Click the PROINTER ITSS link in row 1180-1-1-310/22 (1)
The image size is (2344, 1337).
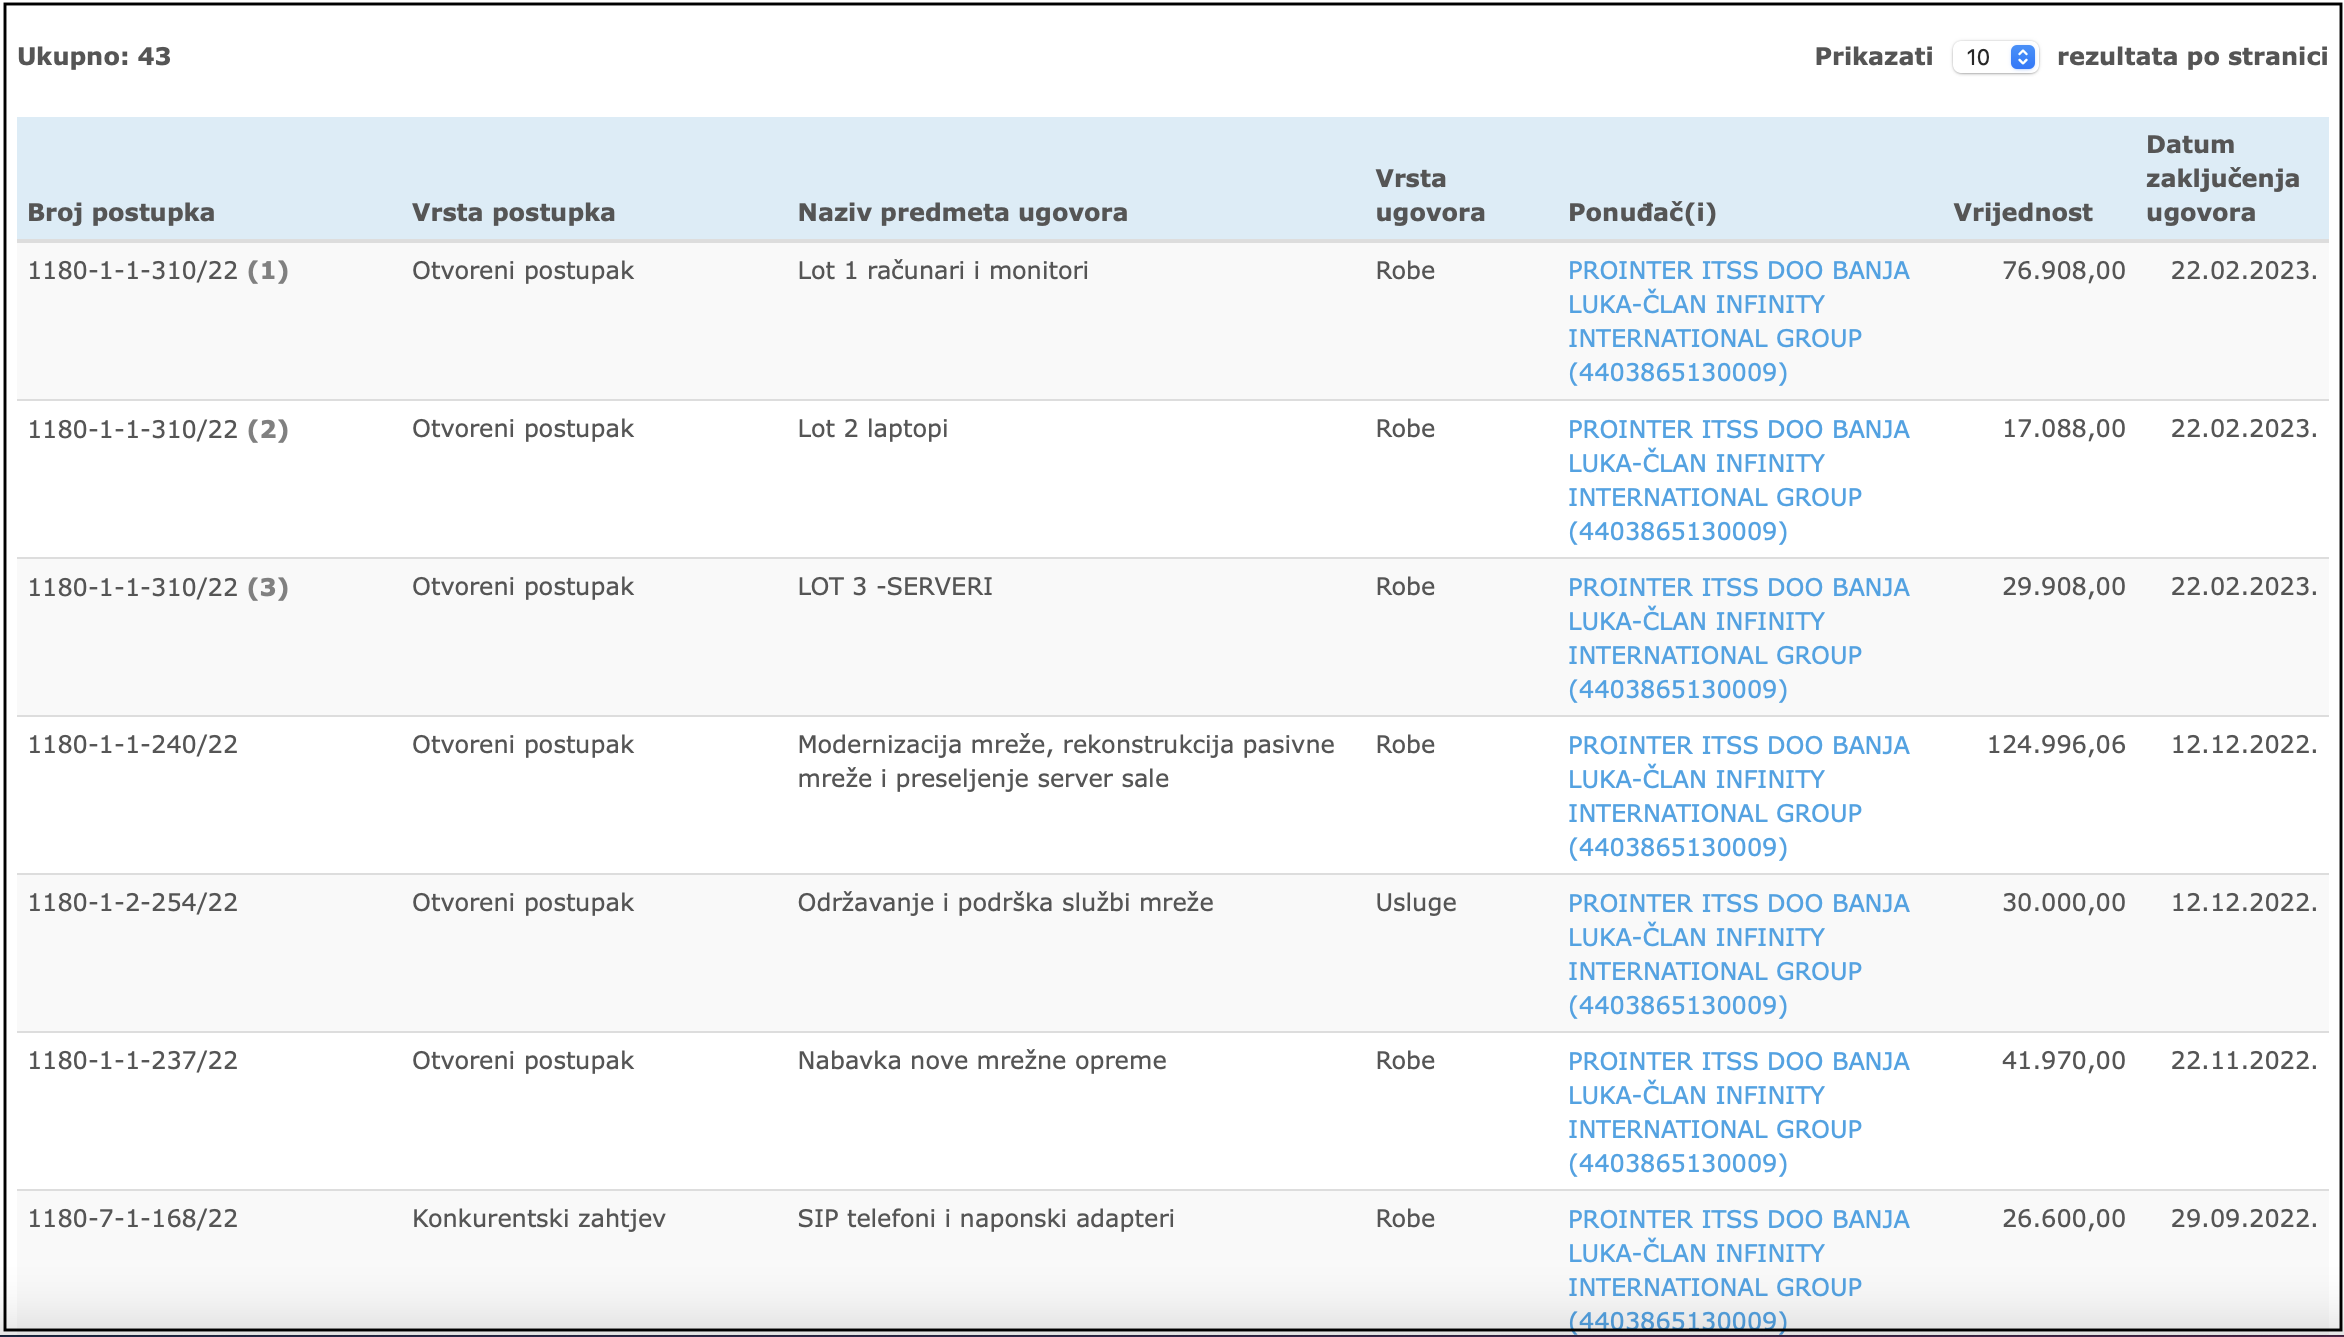(x=1738, y=321)
